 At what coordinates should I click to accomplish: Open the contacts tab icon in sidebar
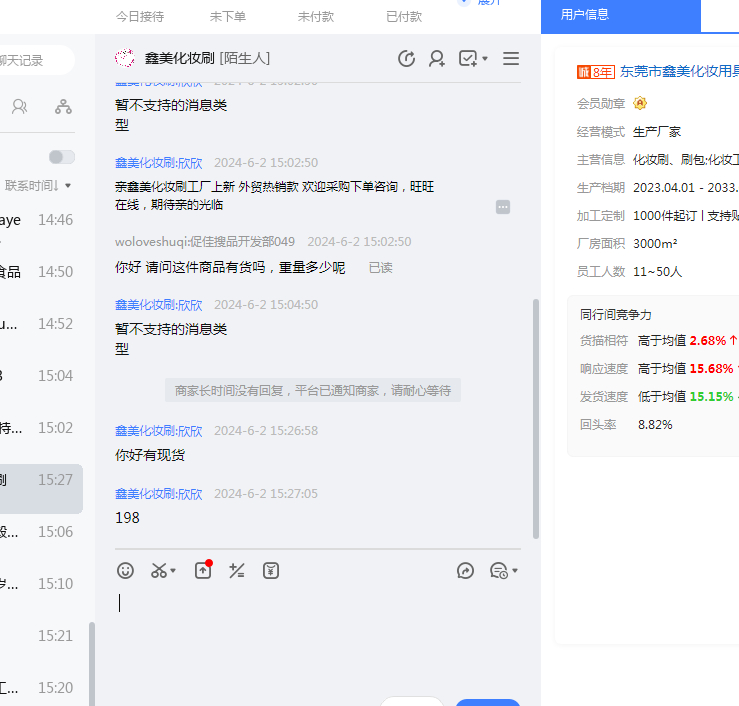click(x=19, y=106)
